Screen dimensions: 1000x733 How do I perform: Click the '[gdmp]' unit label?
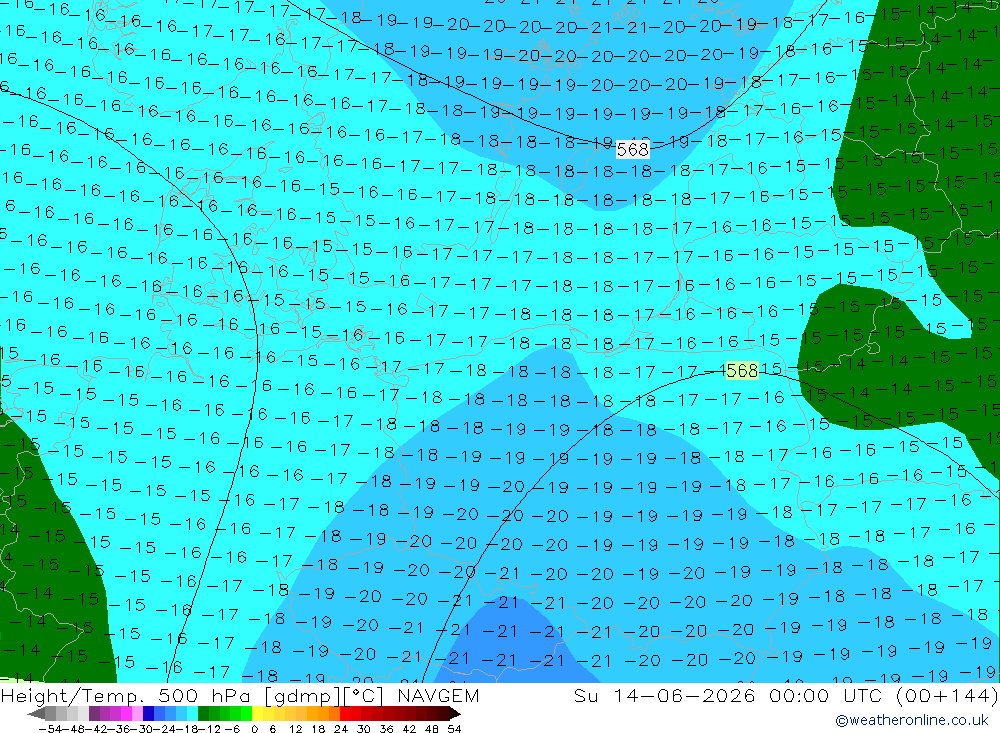302,696
